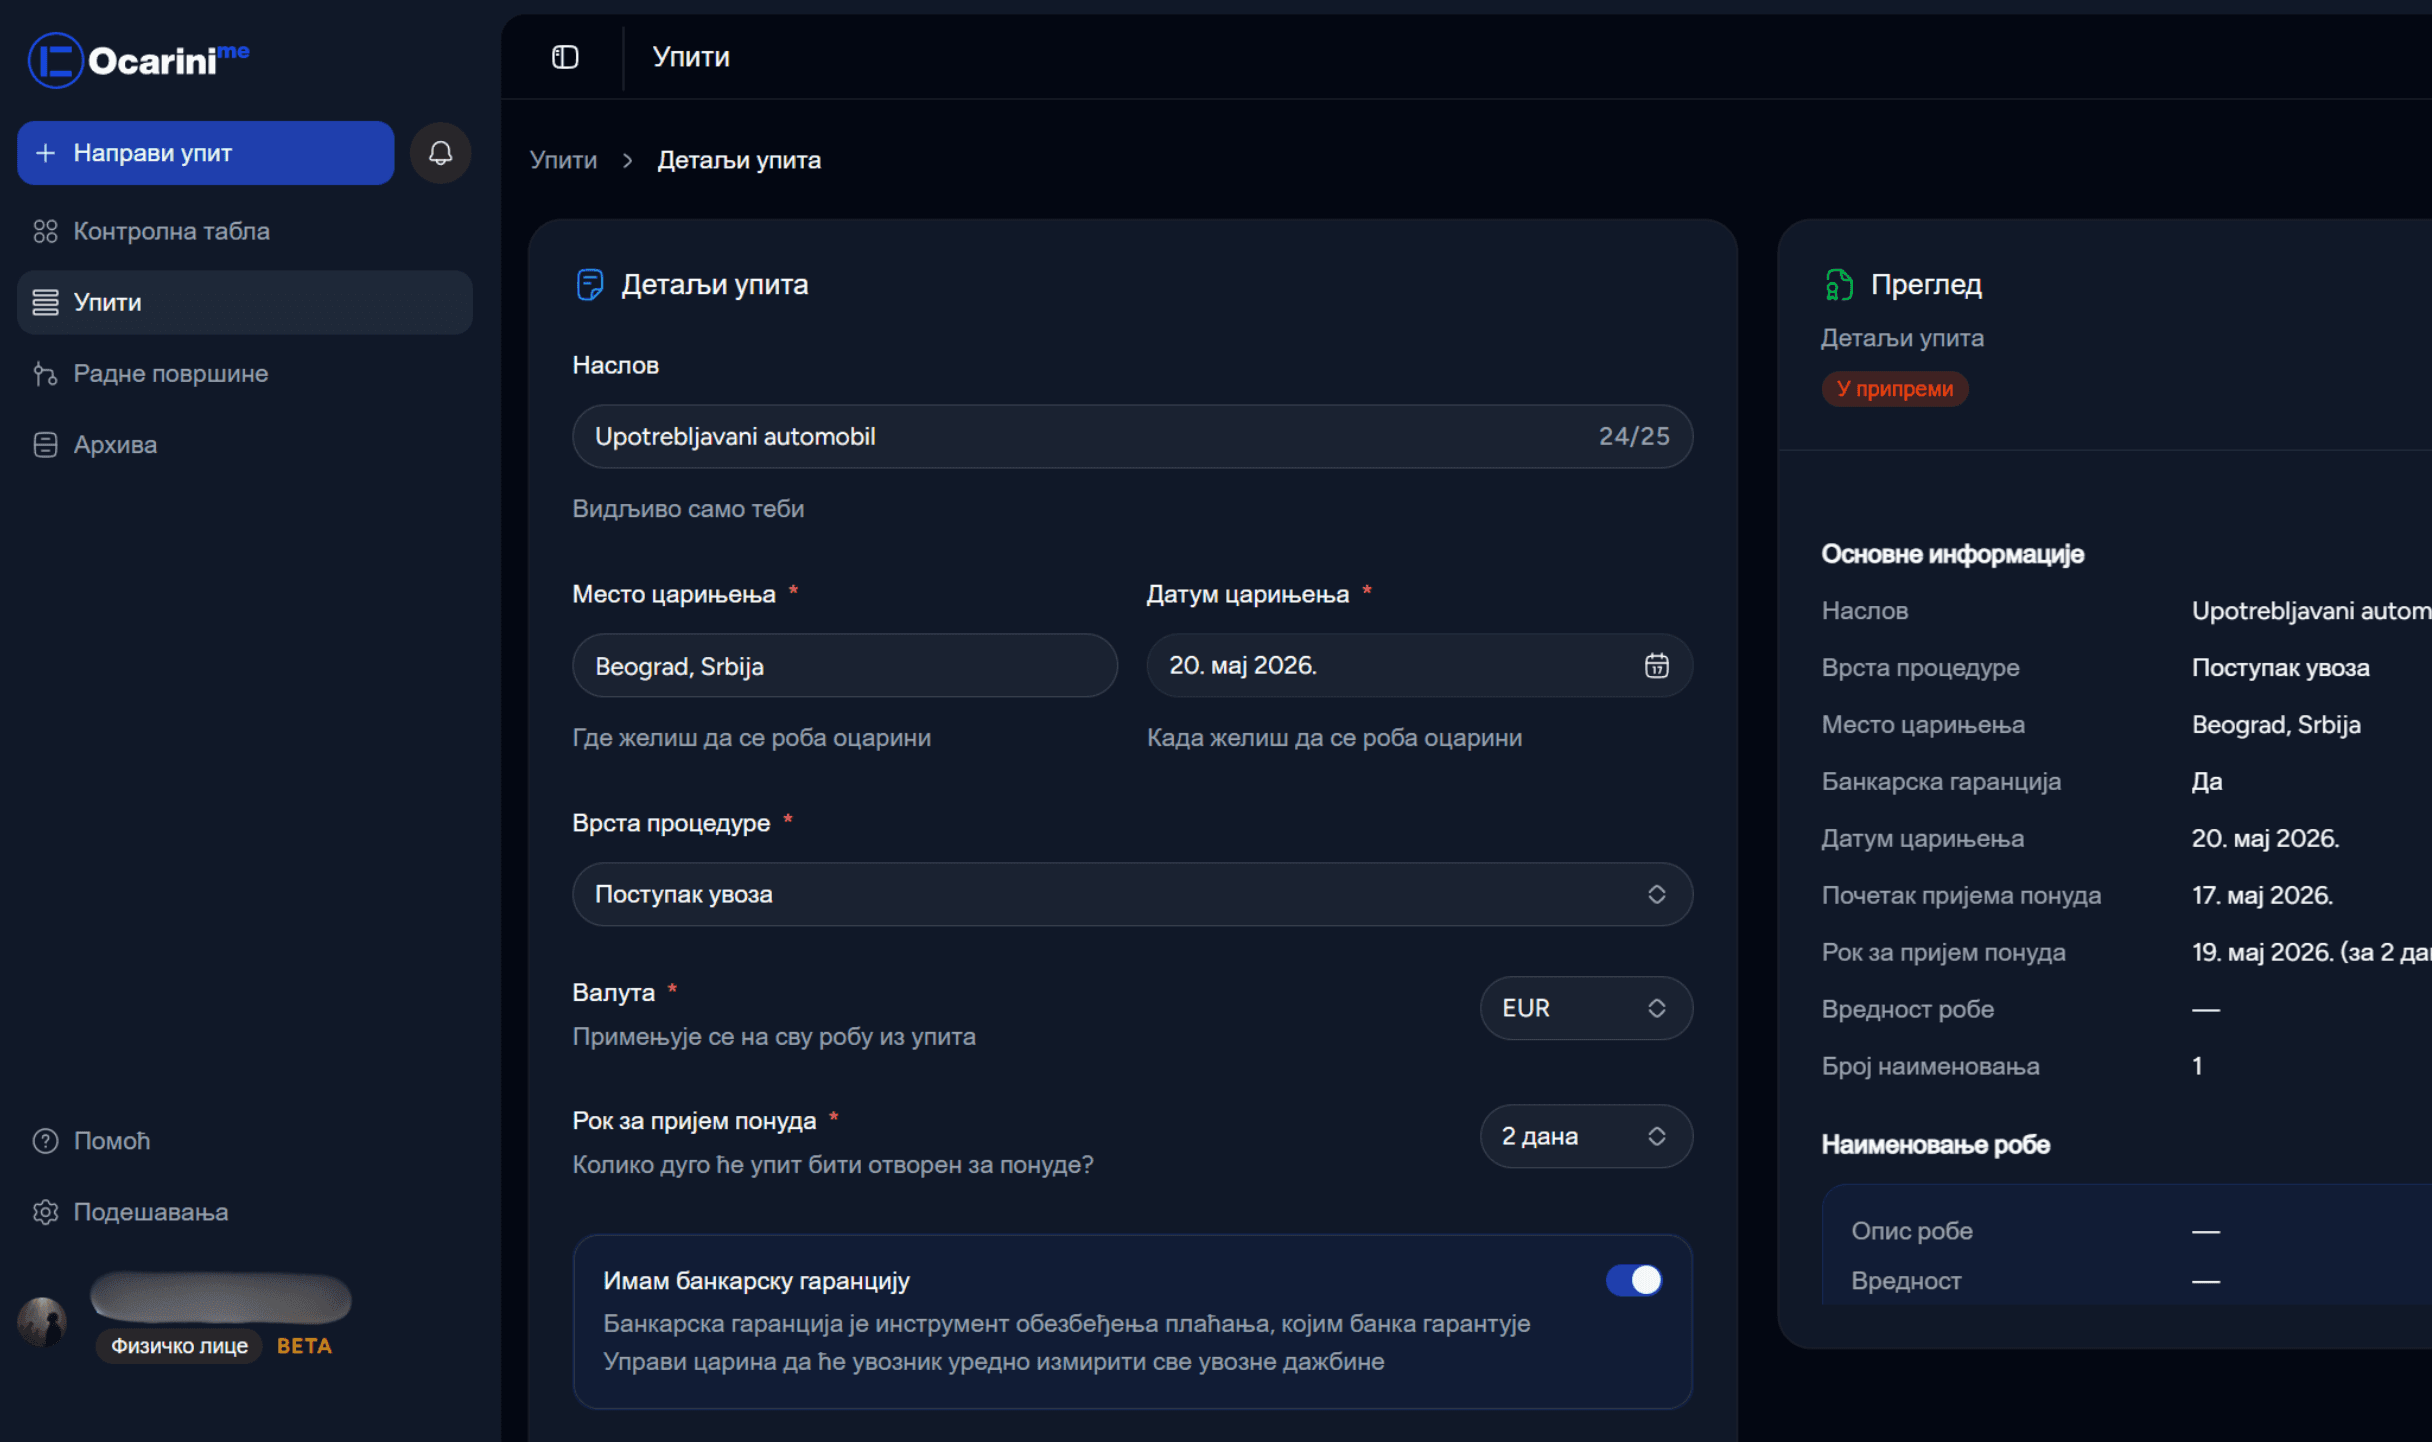The width and height of the screenshot is (2432, 1442).
Task: Select Упити in the sidebar
Action: (x=245, y=302)
